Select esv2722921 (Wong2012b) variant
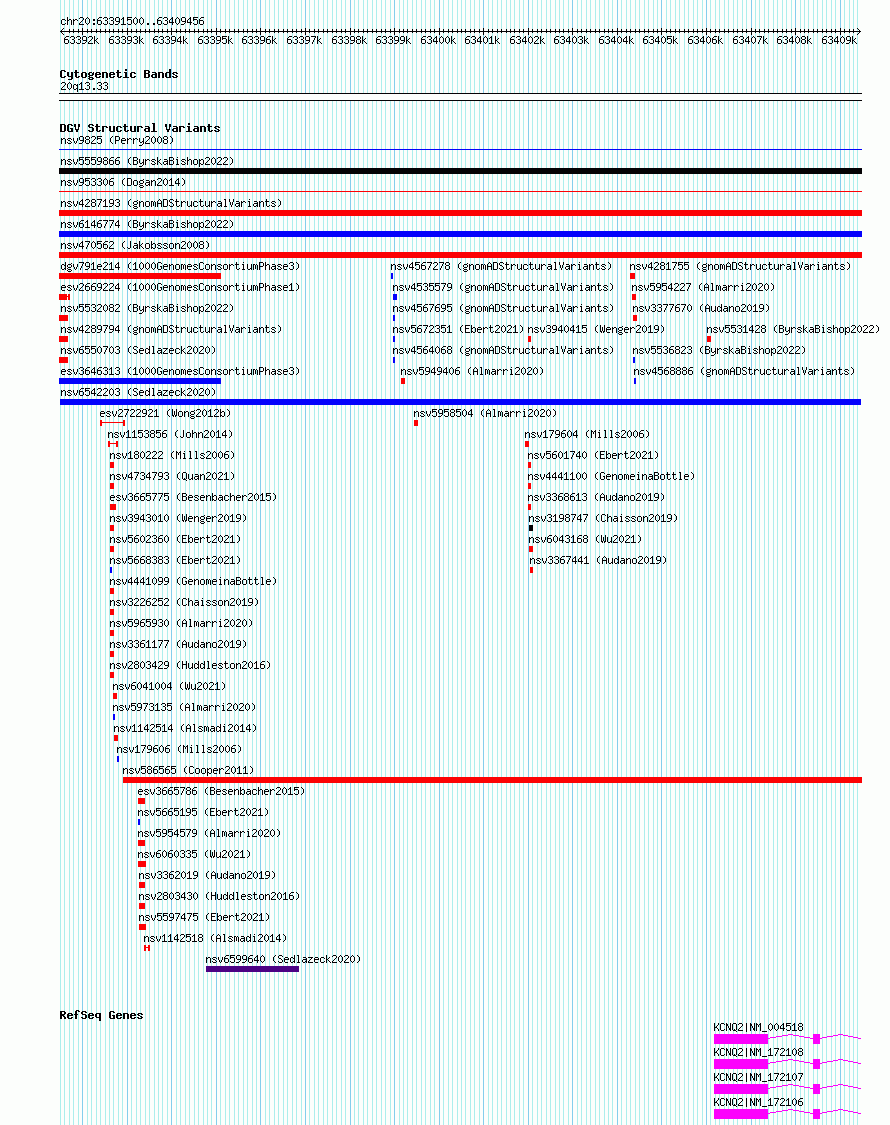This screenshot has width=890, height=1125. [165, 413]
